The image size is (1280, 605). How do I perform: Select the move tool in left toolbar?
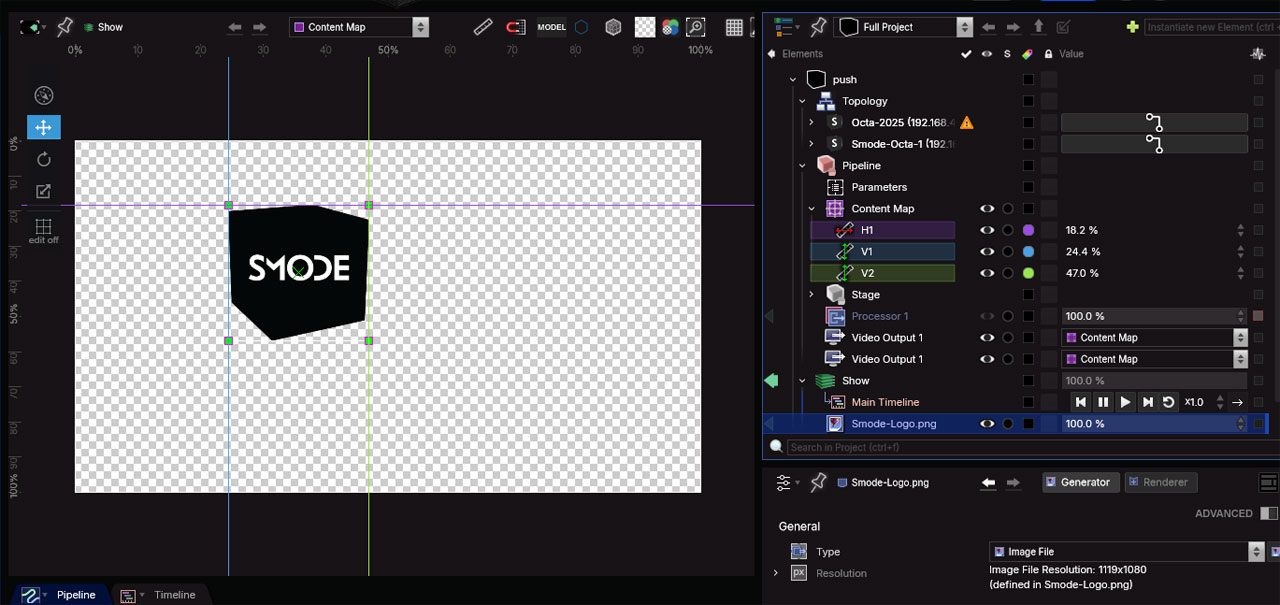43,127
